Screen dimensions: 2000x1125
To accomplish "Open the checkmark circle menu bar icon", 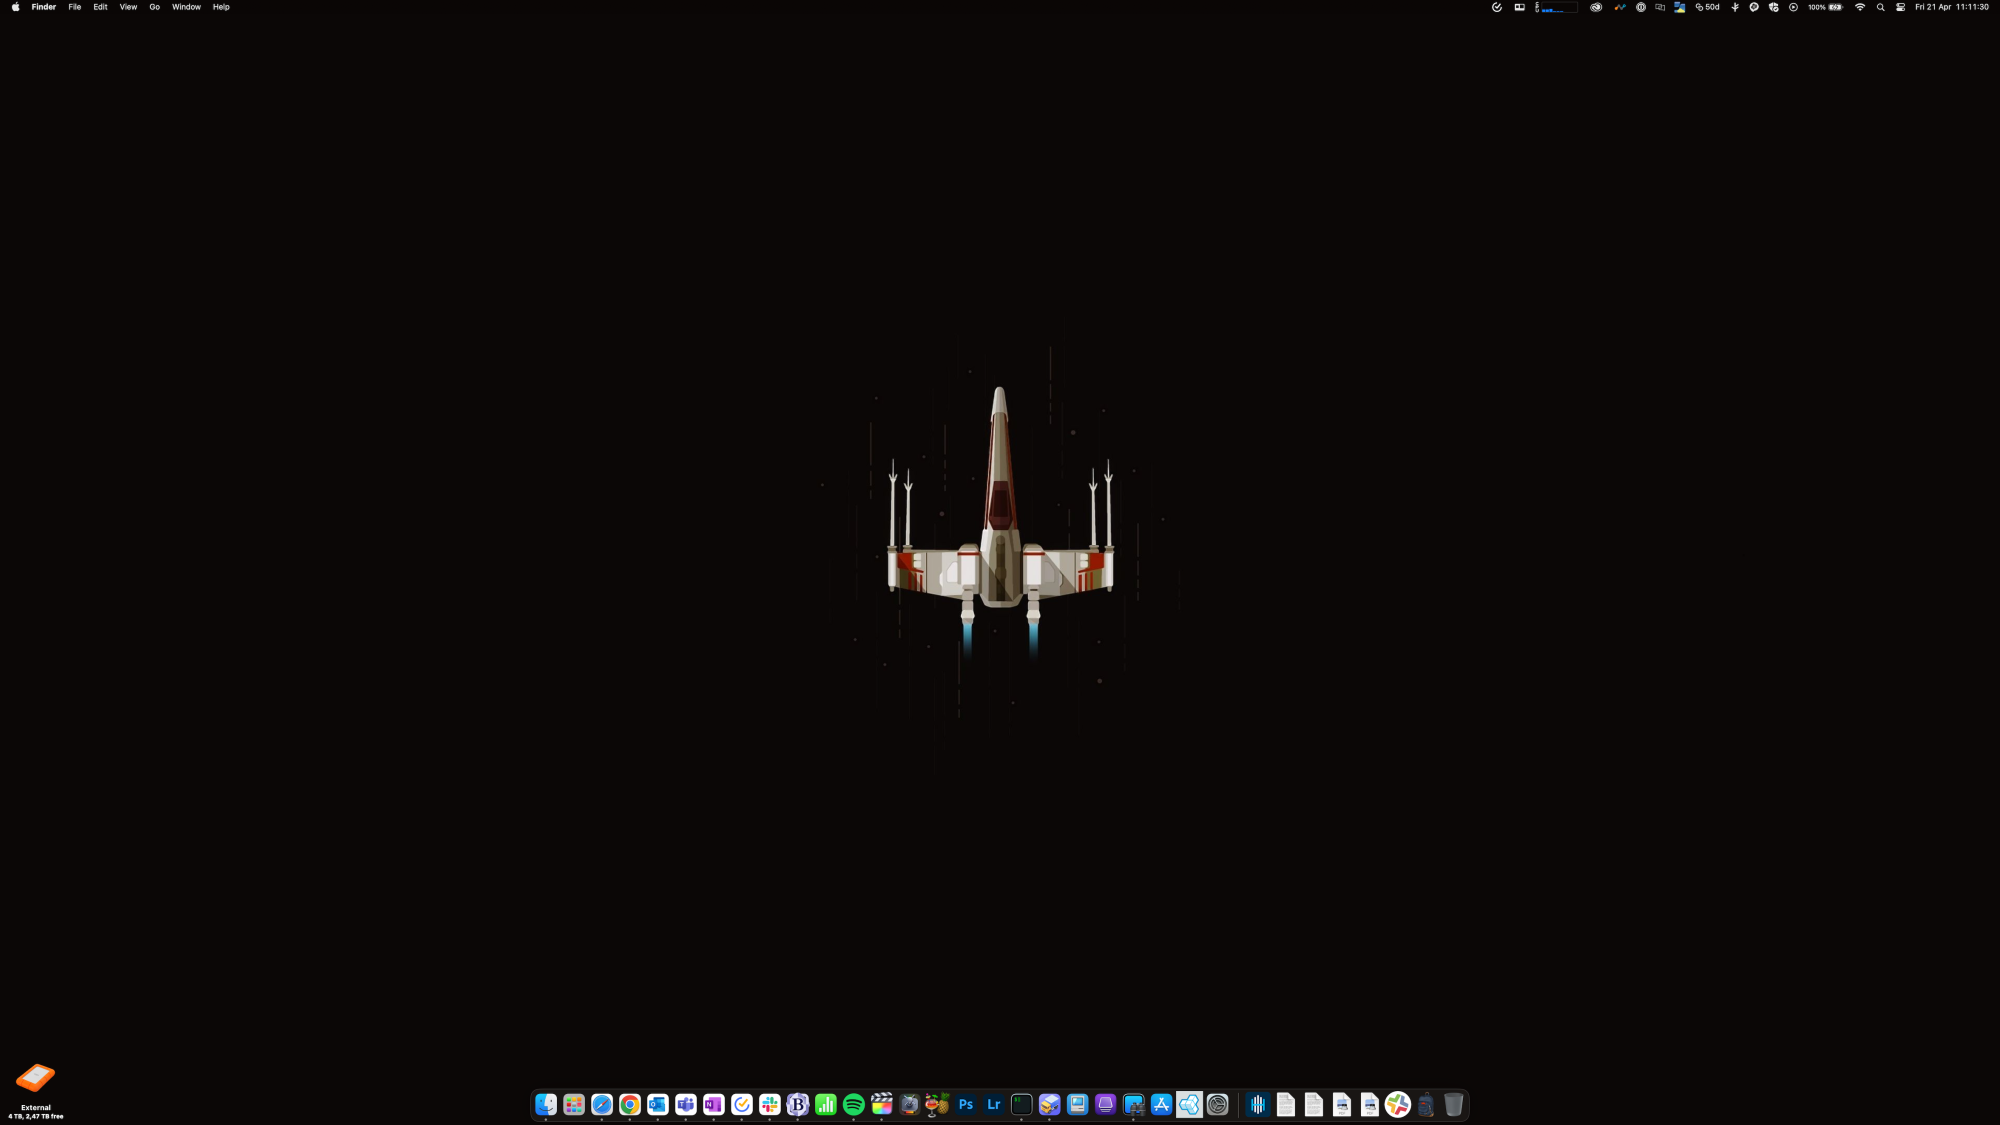I will click(1497, 7).
